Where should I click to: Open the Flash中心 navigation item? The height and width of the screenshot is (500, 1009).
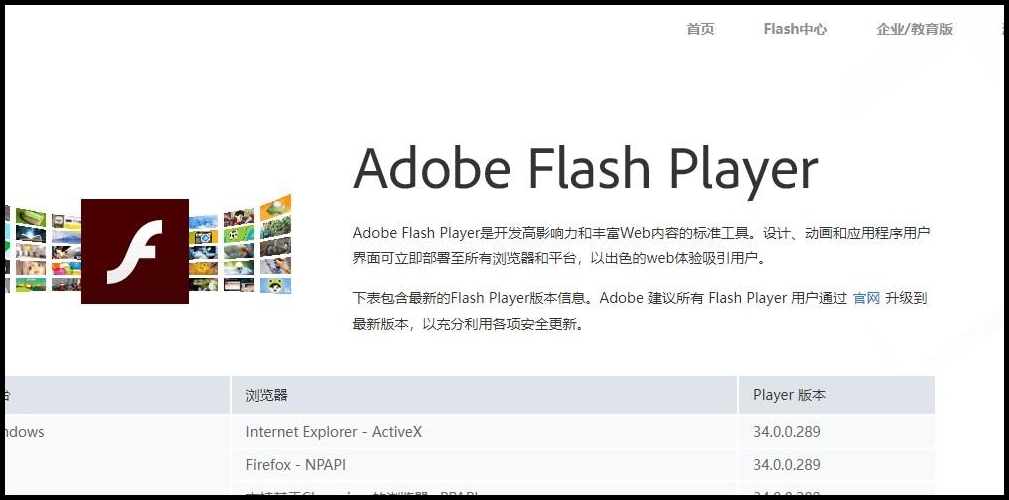pyautogui.click(x=795, y=29)
